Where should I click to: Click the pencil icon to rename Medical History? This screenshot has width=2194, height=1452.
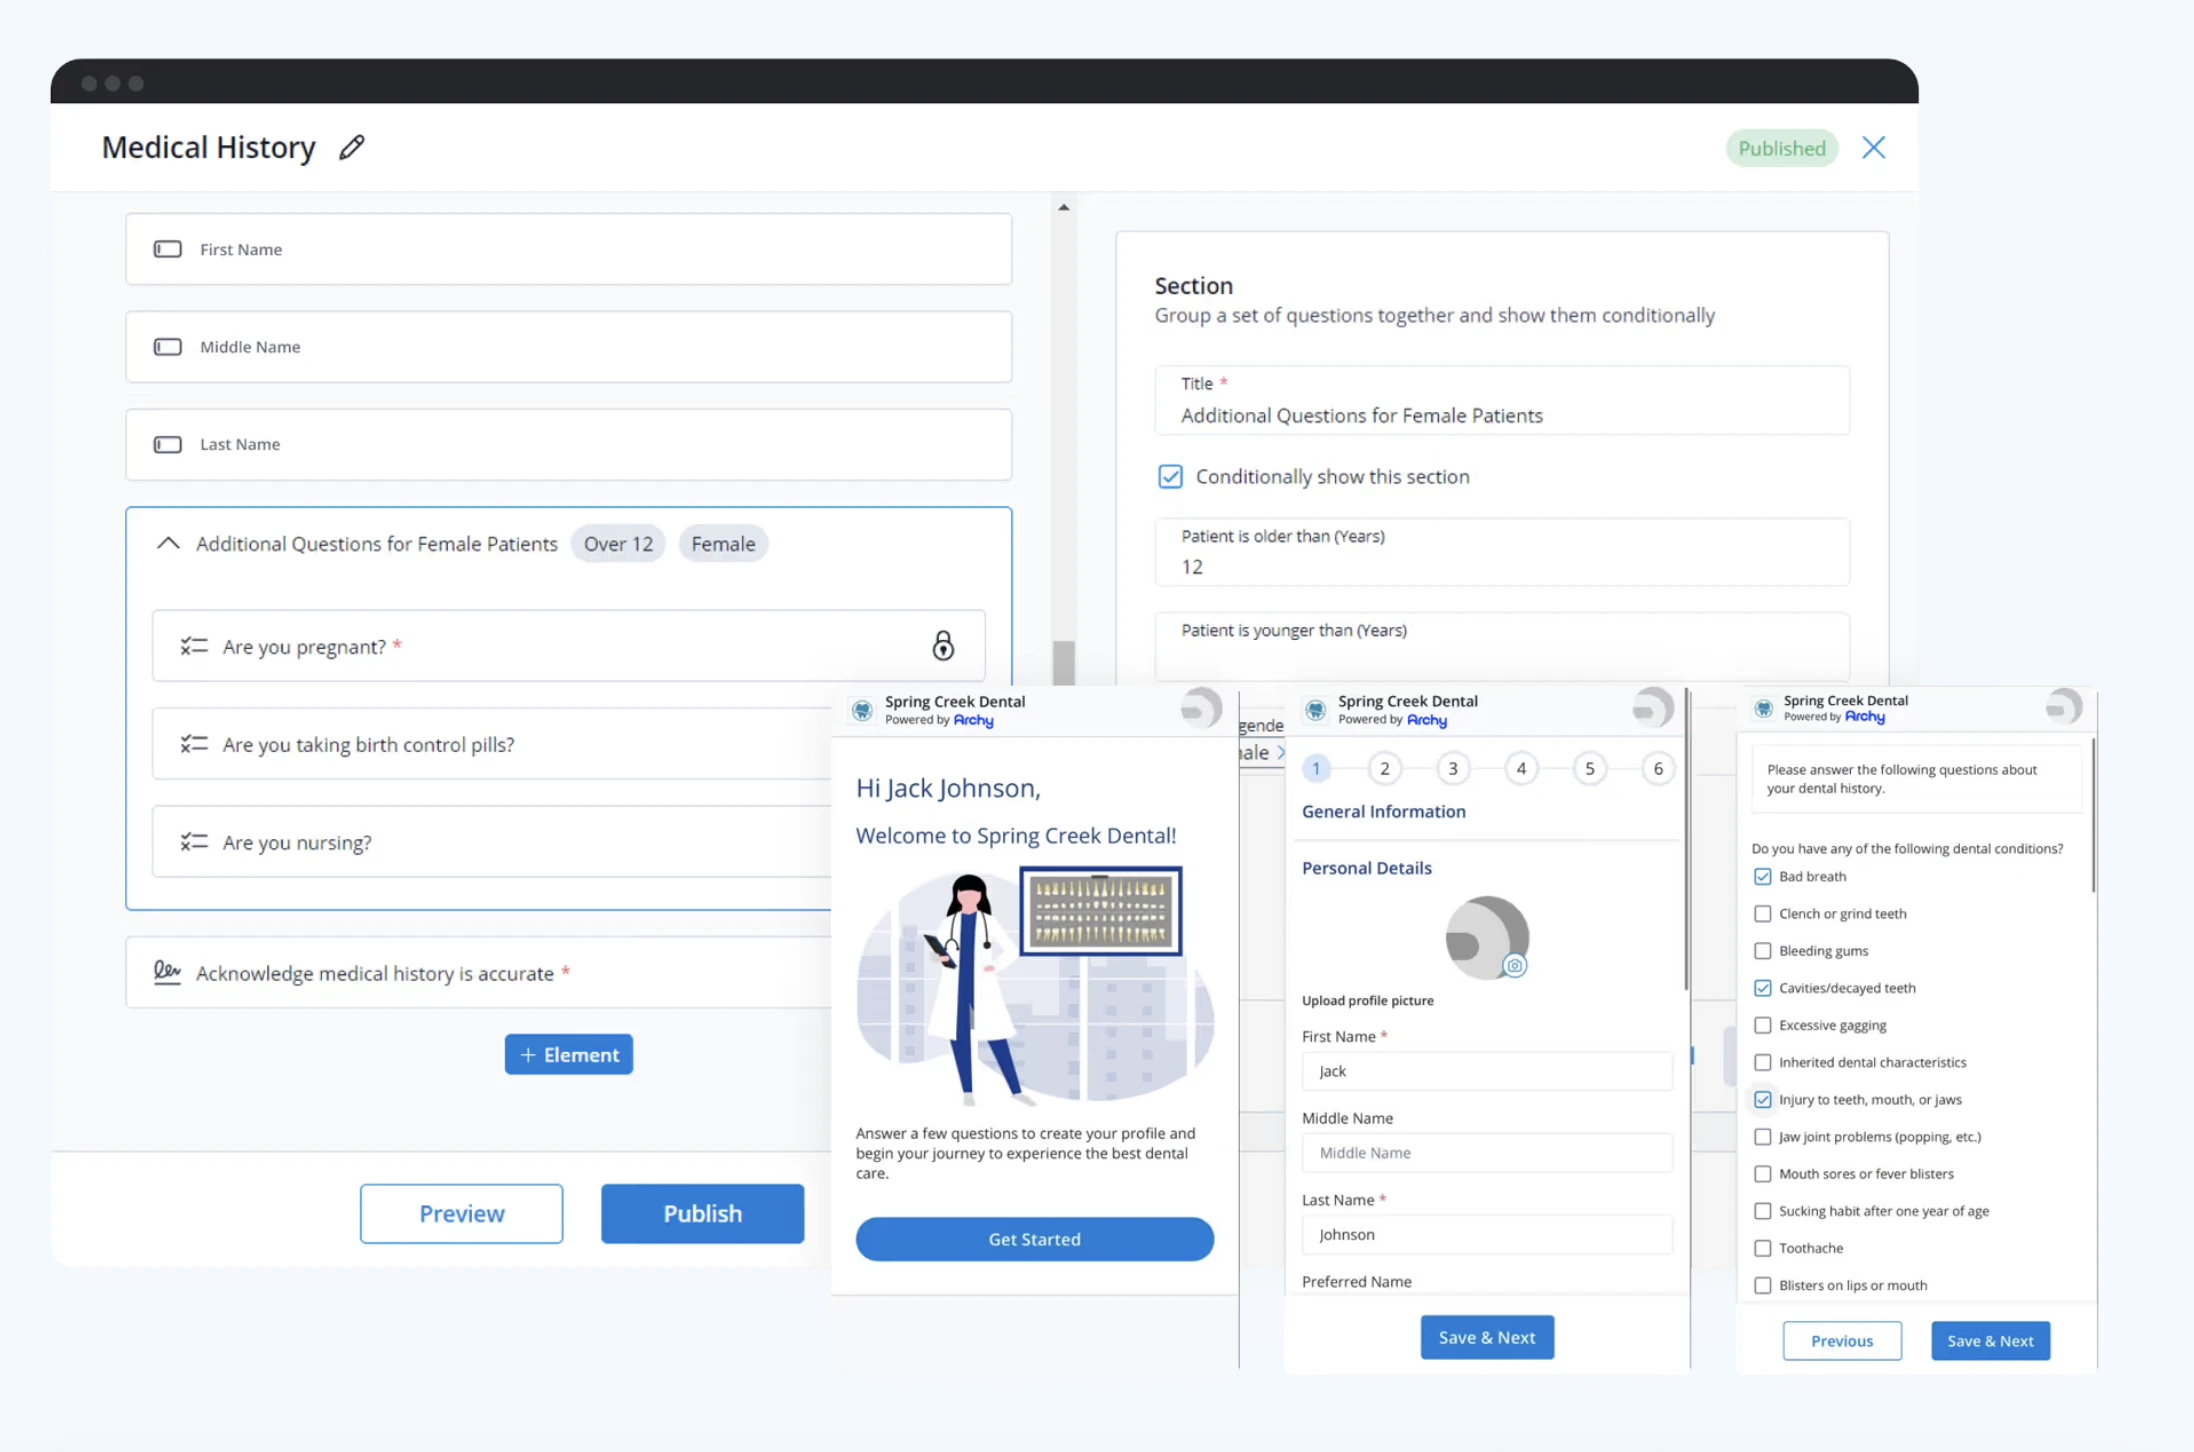coord(351,147)
